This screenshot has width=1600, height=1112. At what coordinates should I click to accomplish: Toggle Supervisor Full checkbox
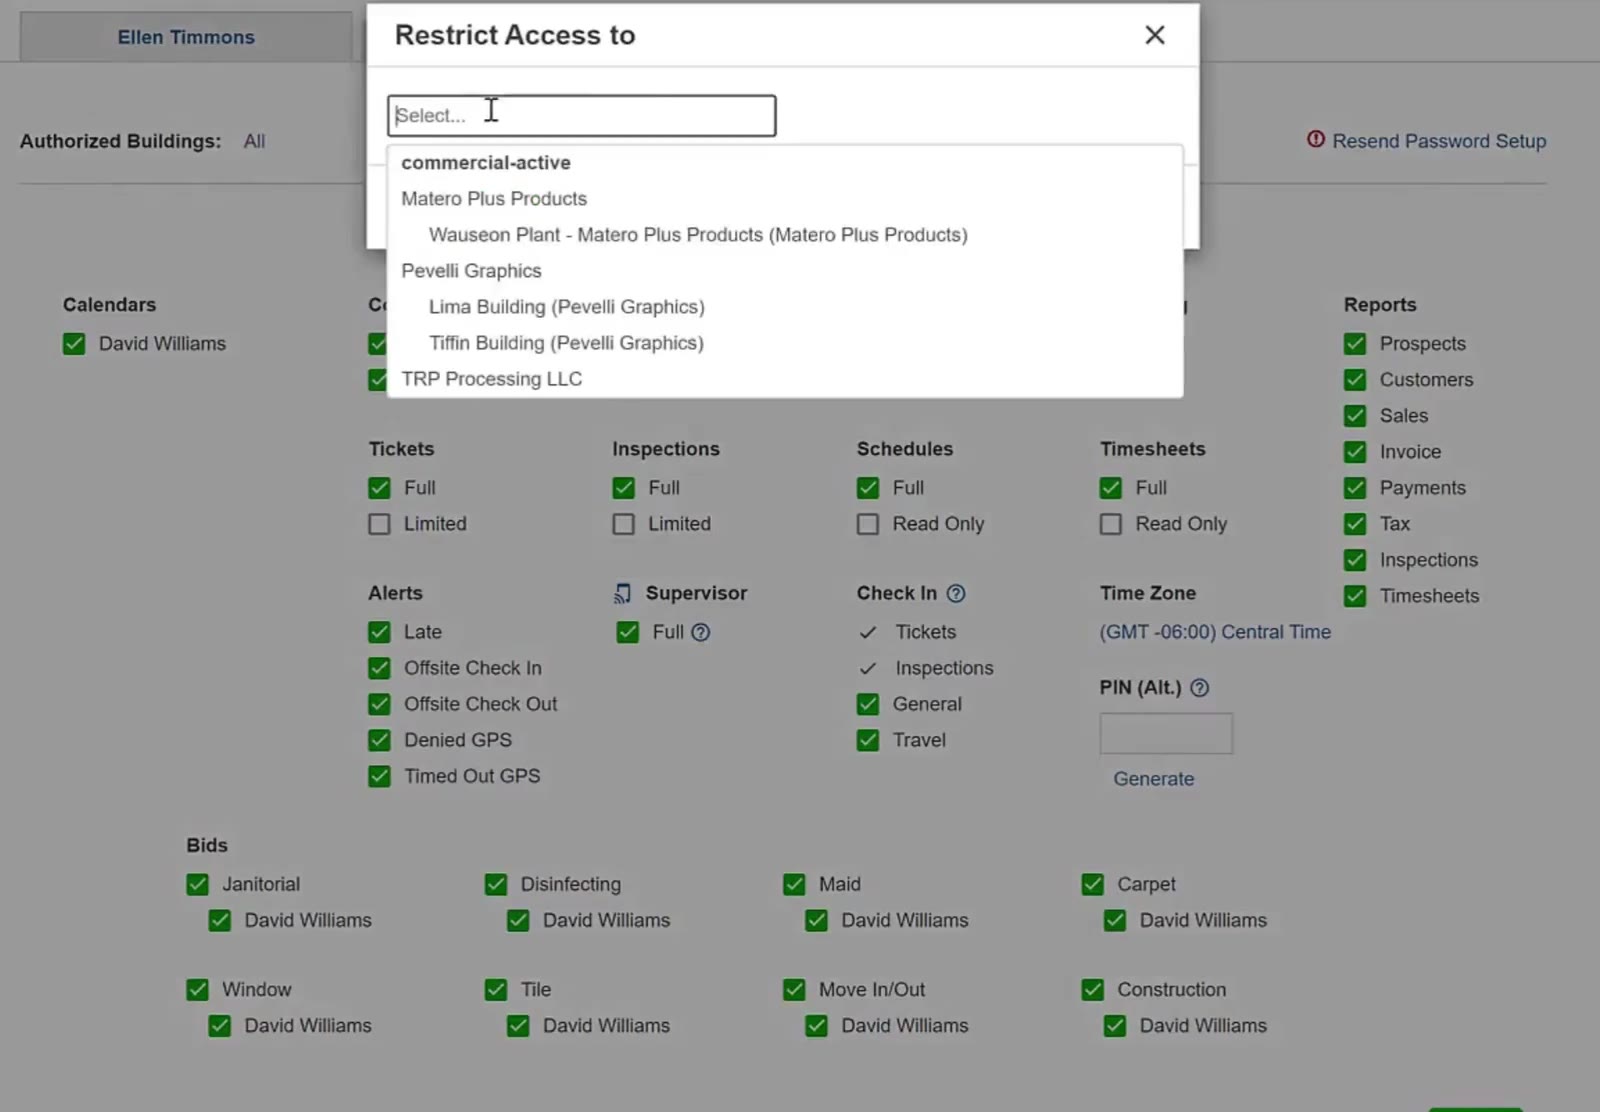628,632
